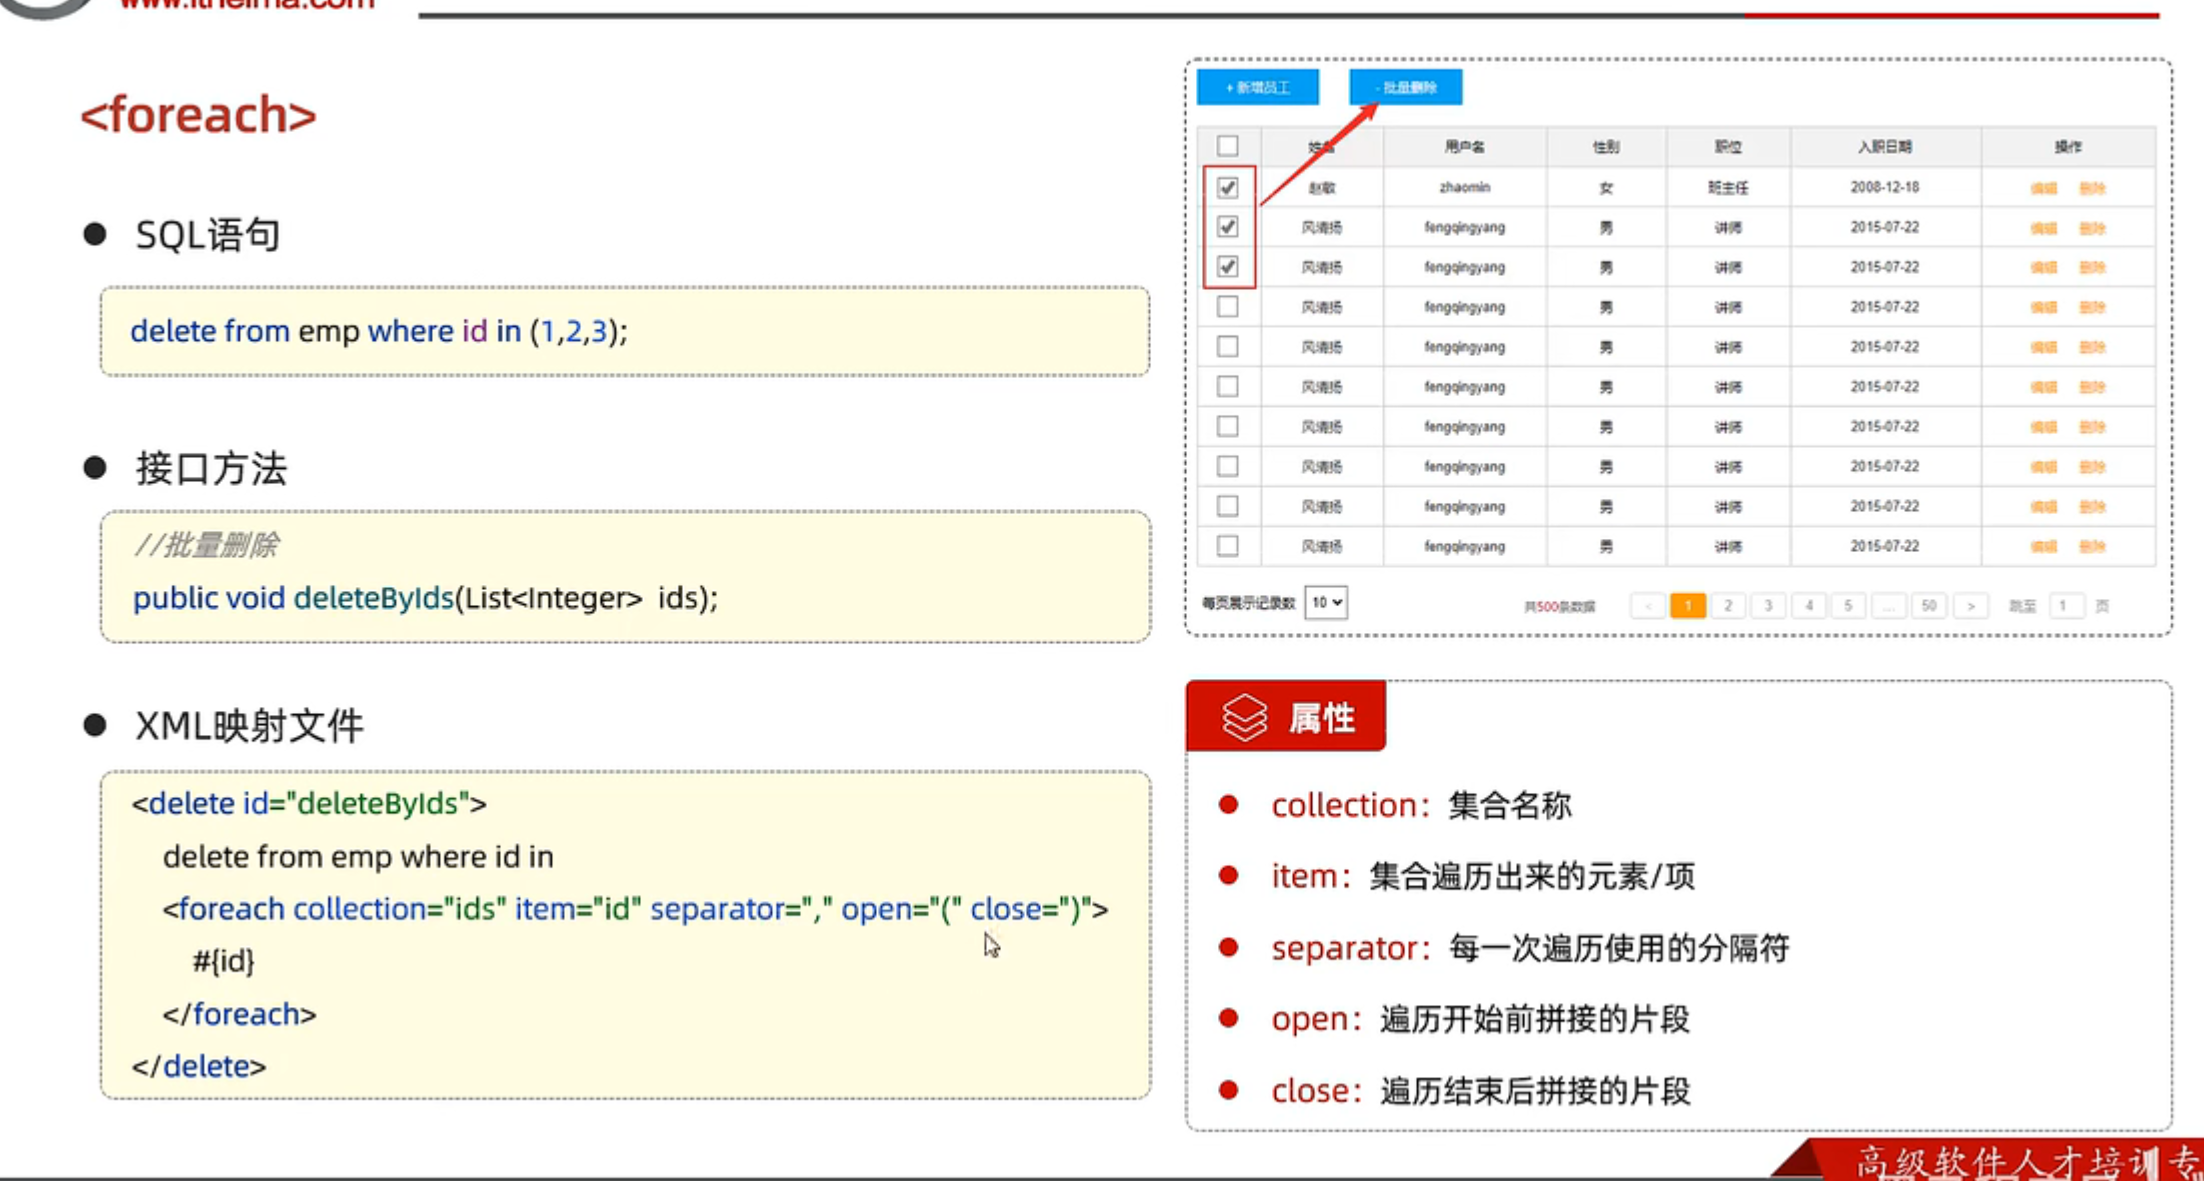Click the stacked layers 属性 icon
The image size is (2204, 1181).
coord(1244,717)
